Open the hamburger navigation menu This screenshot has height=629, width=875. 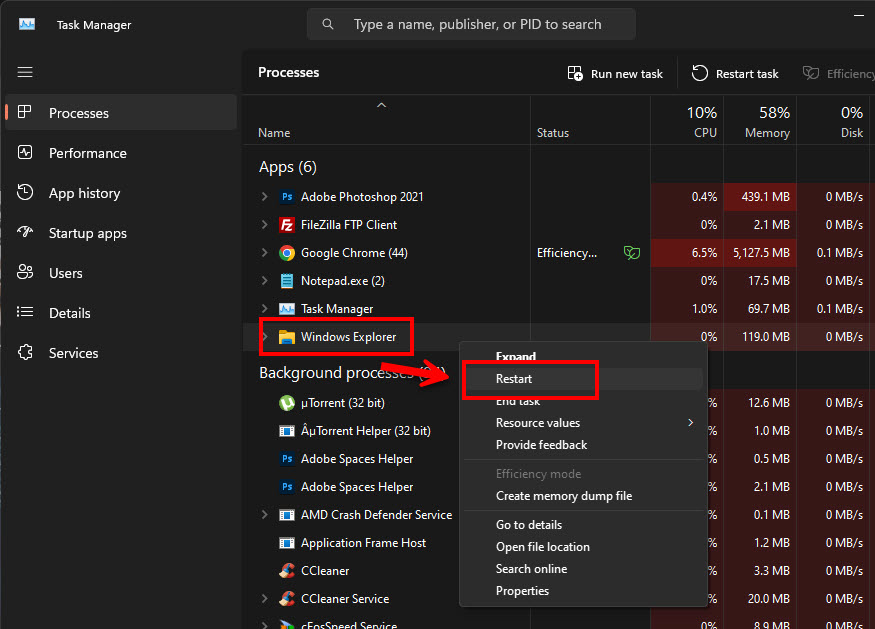click(25, 73)
